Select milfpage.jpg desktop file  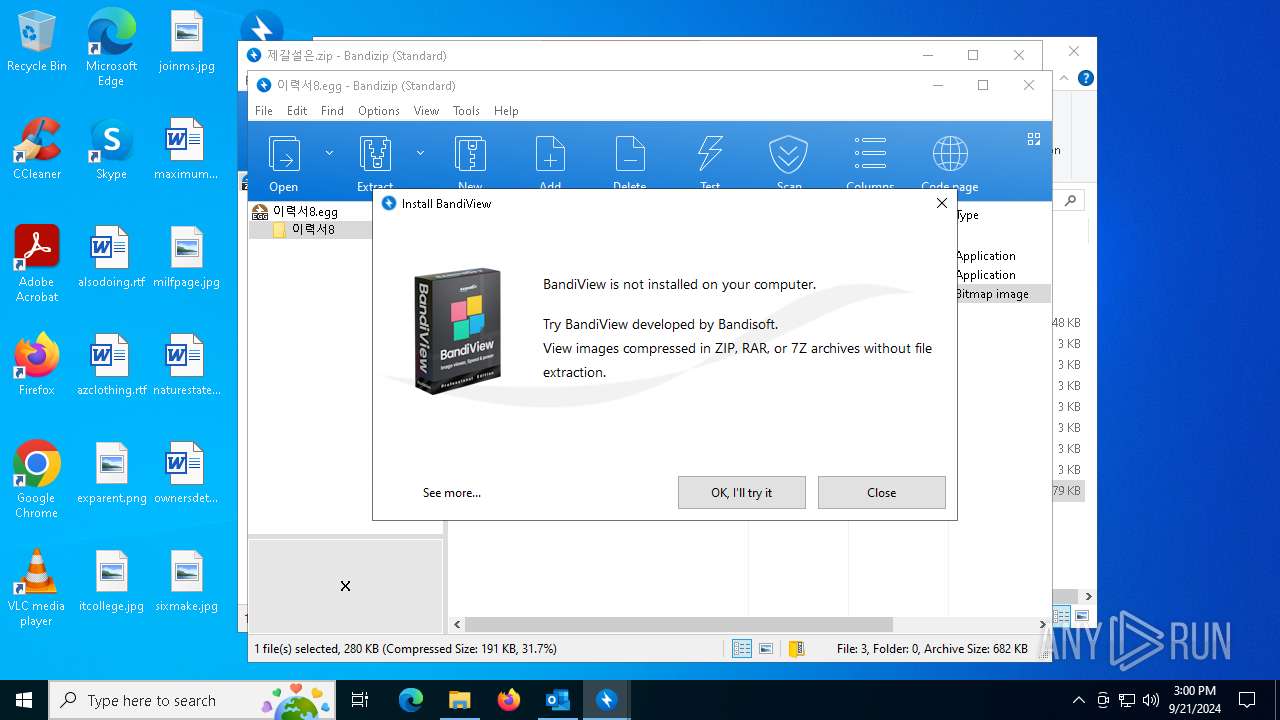186,258
